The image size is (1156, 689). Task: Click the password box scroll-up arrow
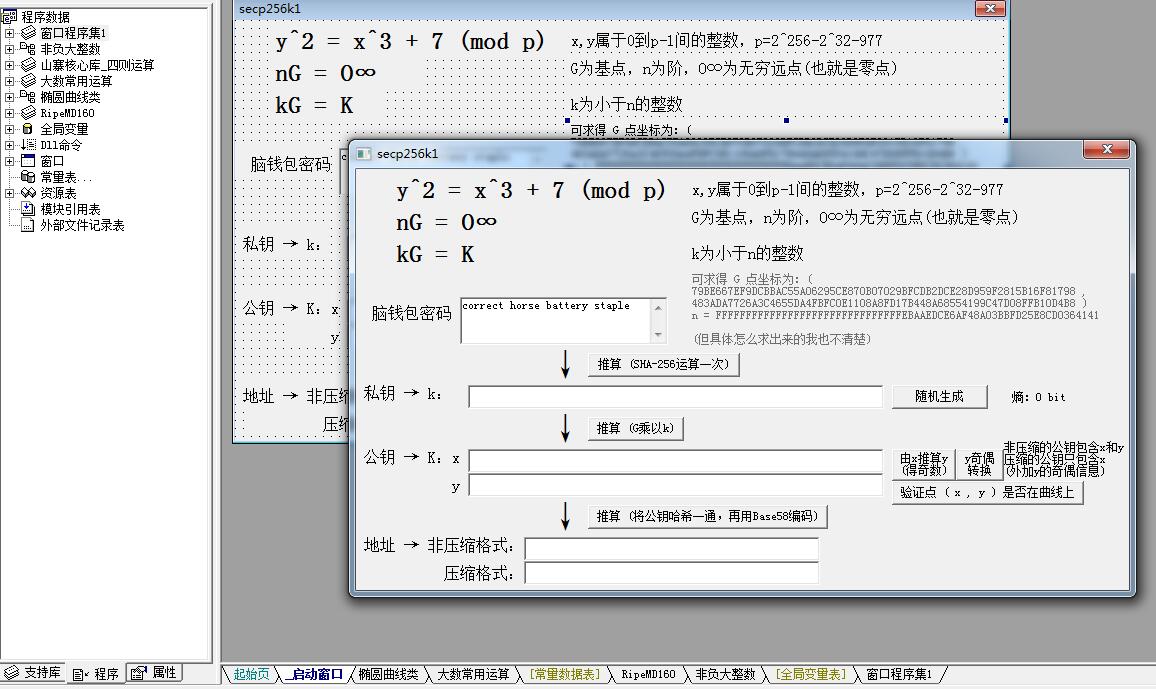pos(658,307)
